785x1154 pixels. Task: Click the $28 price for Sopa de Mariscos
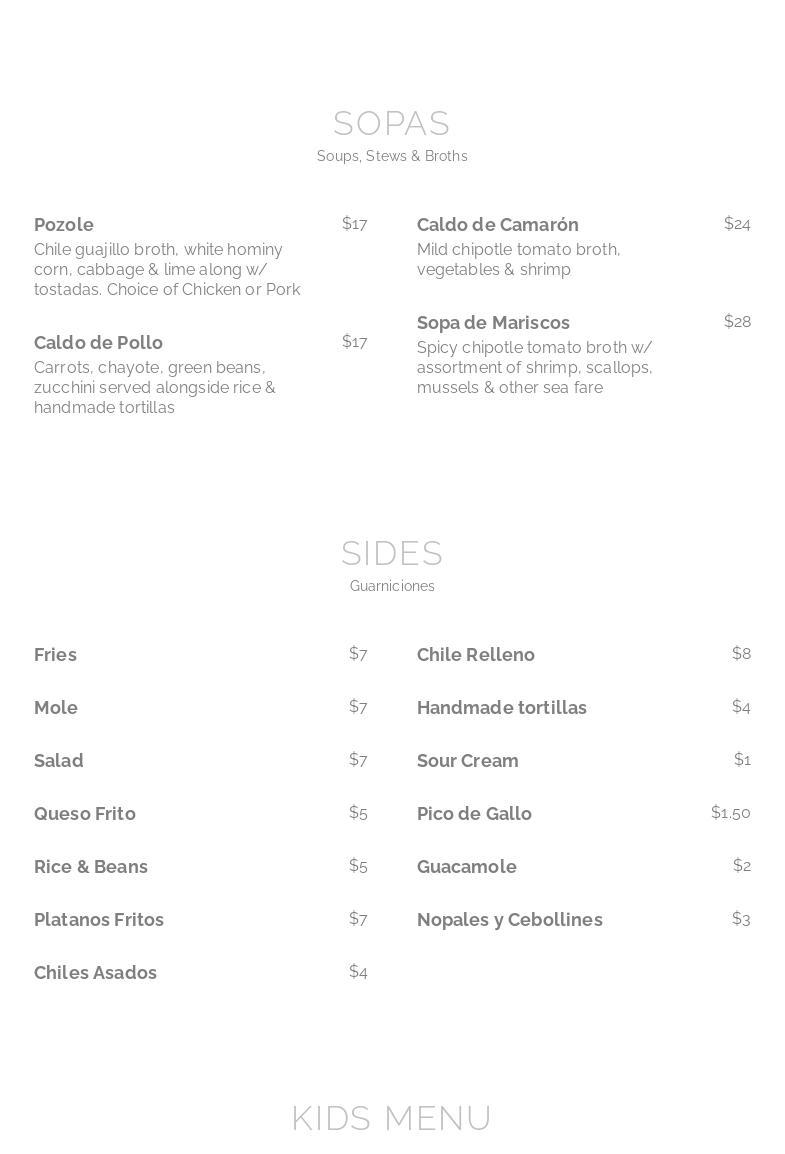tap(737, 322)
